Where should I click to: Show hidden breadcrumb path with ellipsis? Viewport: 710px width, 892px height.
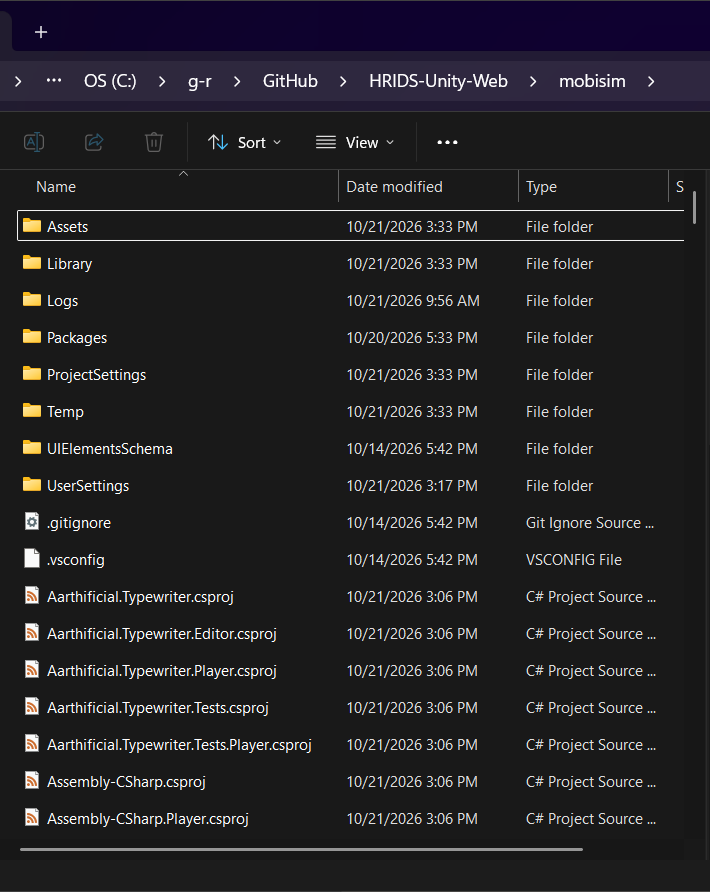[54, 81]
